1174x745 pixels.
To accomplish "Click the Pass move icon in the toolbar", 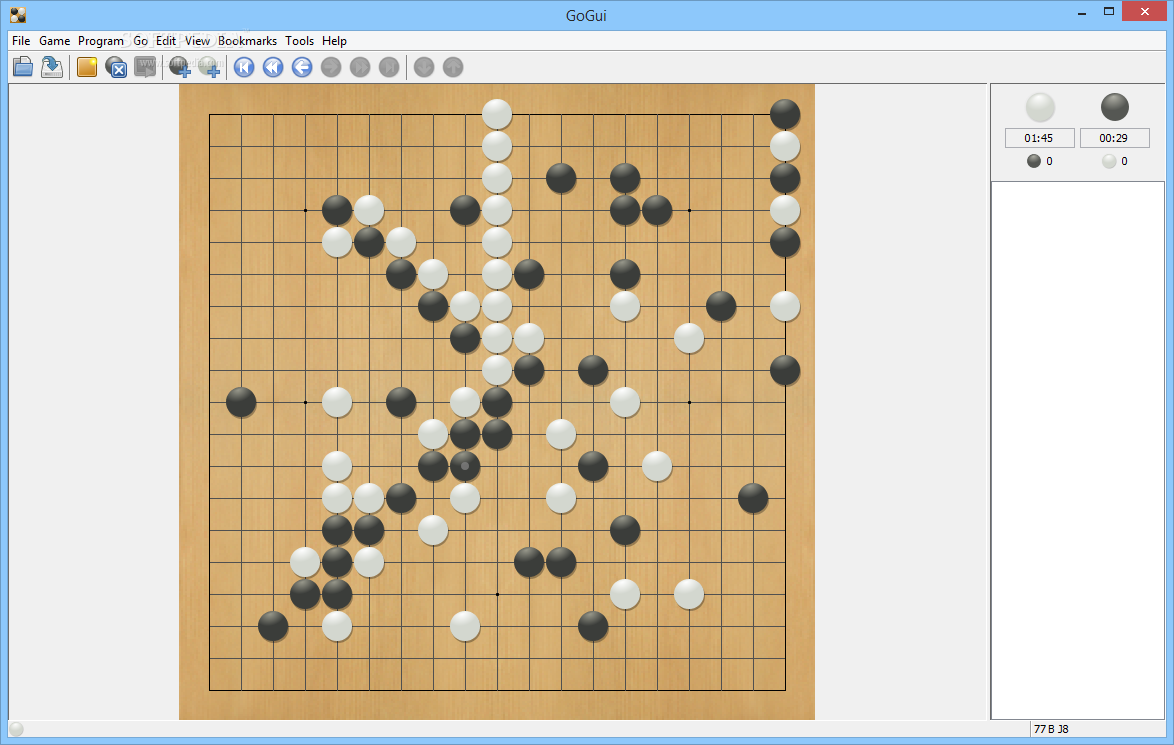I will (116, 67).
